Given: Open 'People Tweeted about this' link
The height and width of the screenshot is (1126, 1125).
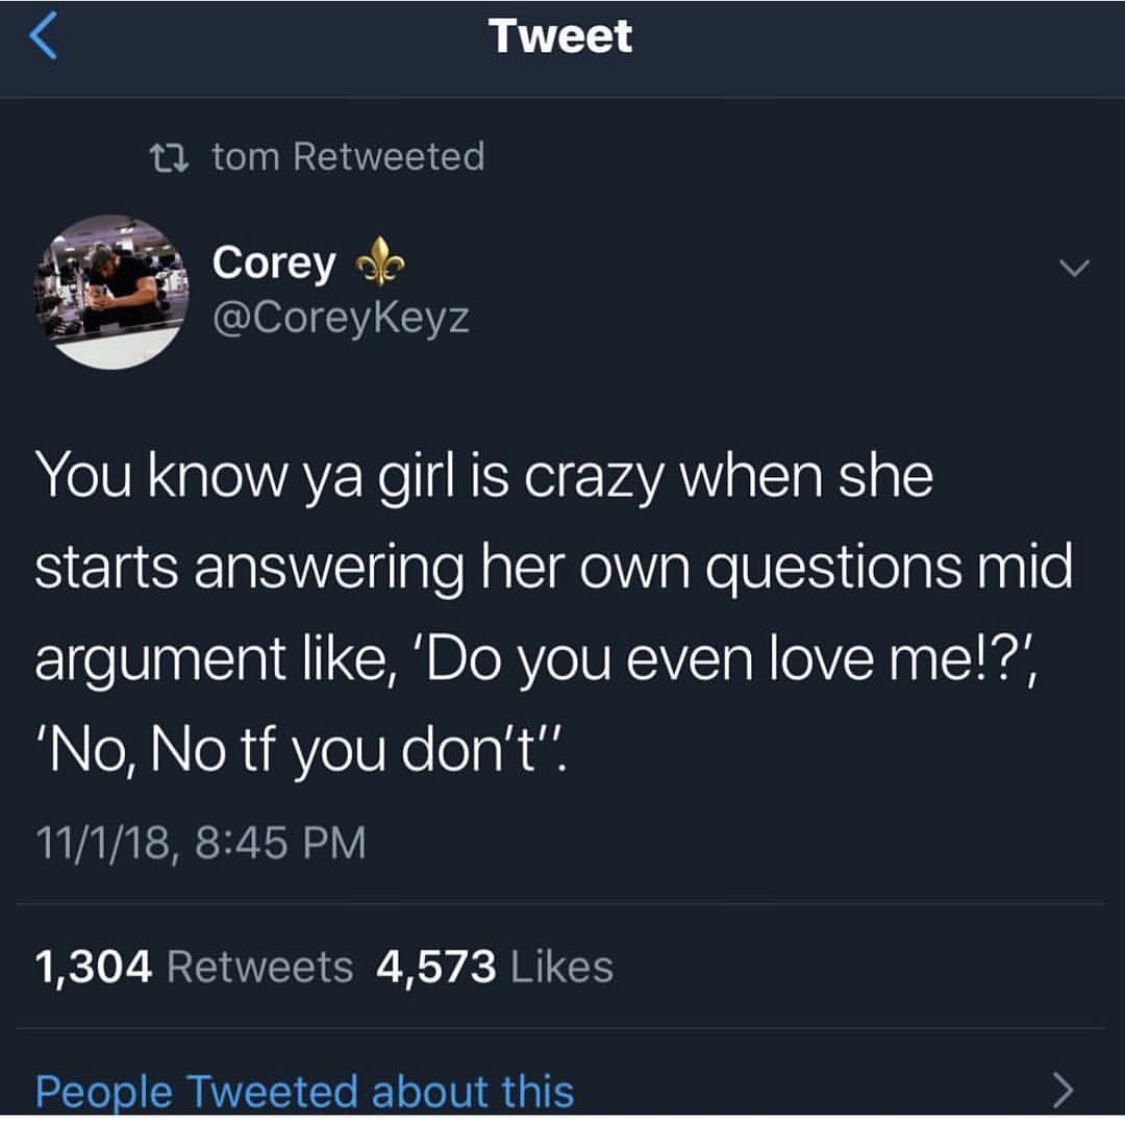Looking at the screenshot, I should [304, 1092].
